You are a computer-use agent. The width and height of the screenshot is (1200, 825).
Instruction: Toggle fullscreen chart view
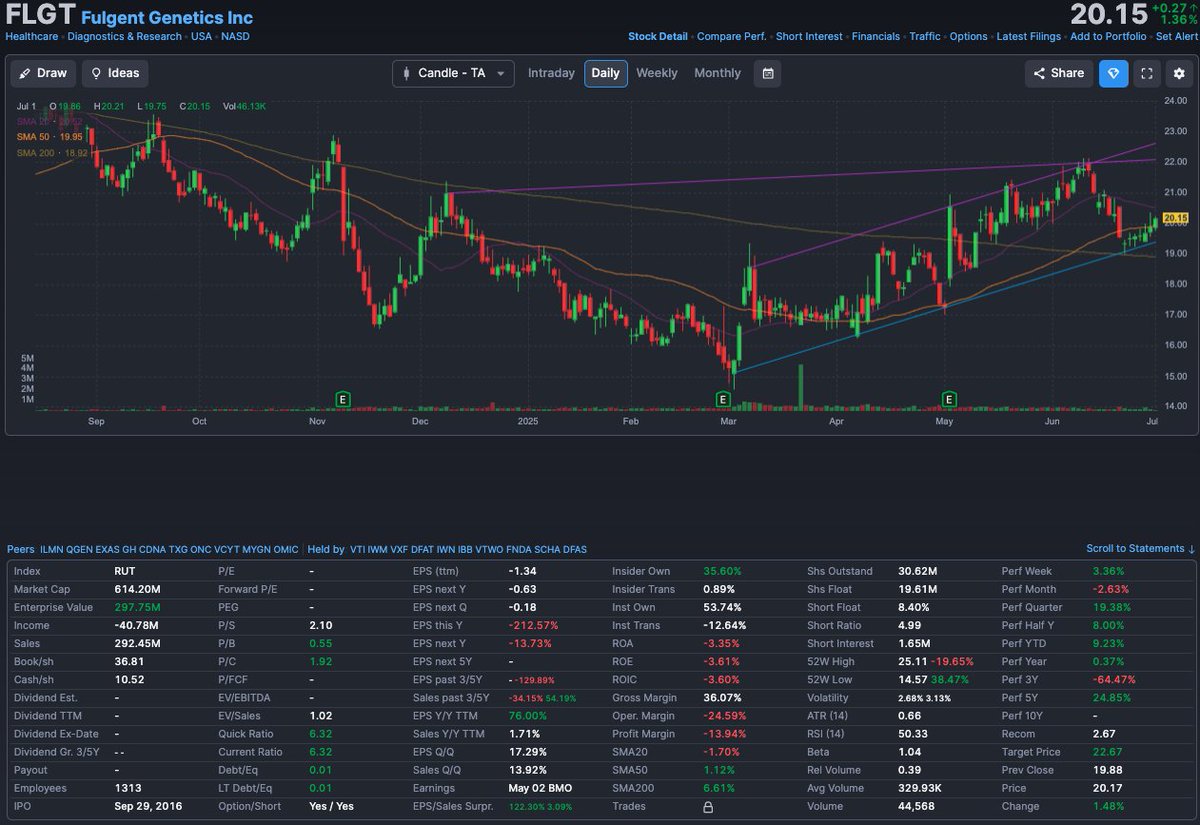[1147, 73]
